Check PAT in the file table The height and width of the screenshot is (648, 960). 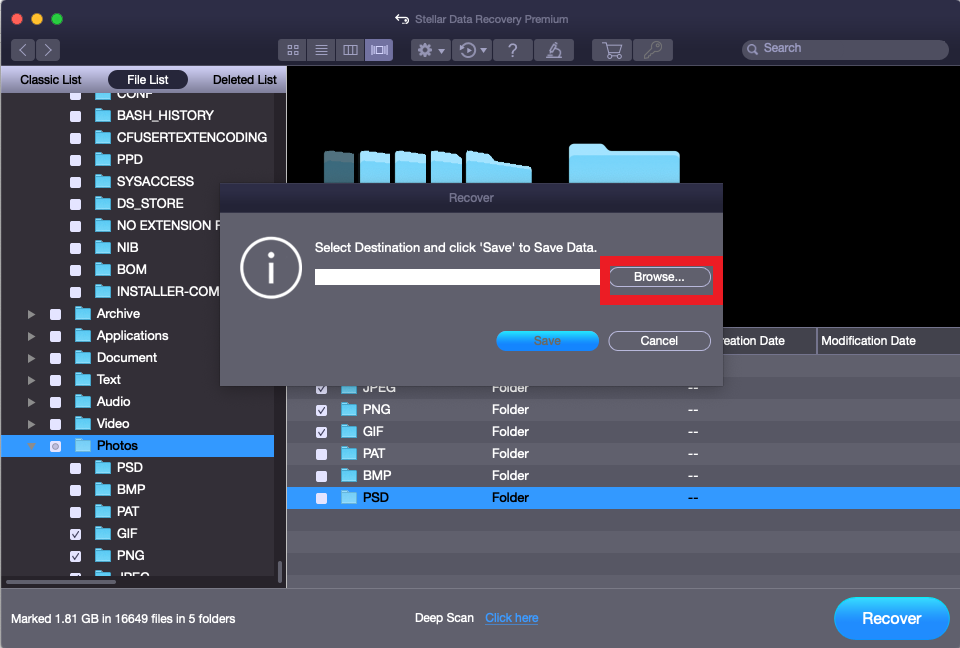tap(321, 454)
